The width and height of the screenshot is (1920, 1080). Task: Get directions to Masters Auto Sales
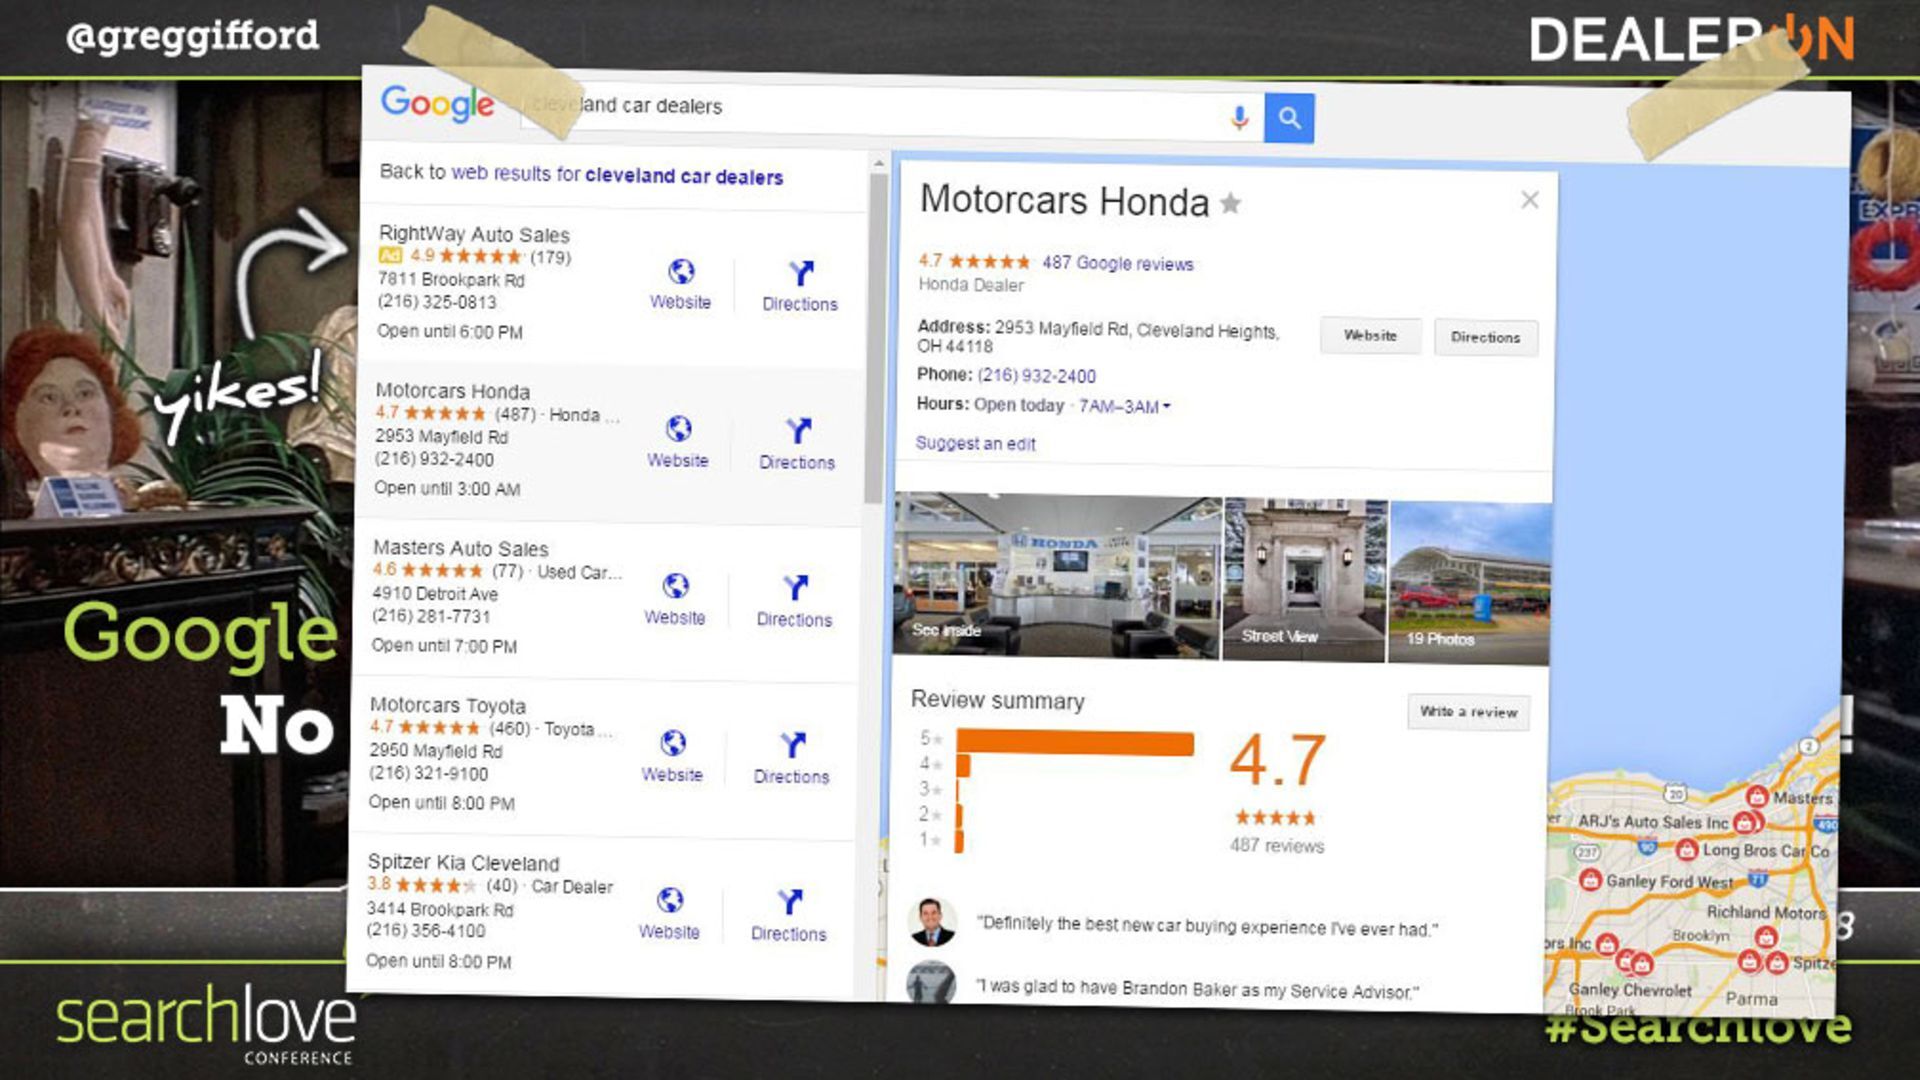(794, 602)
